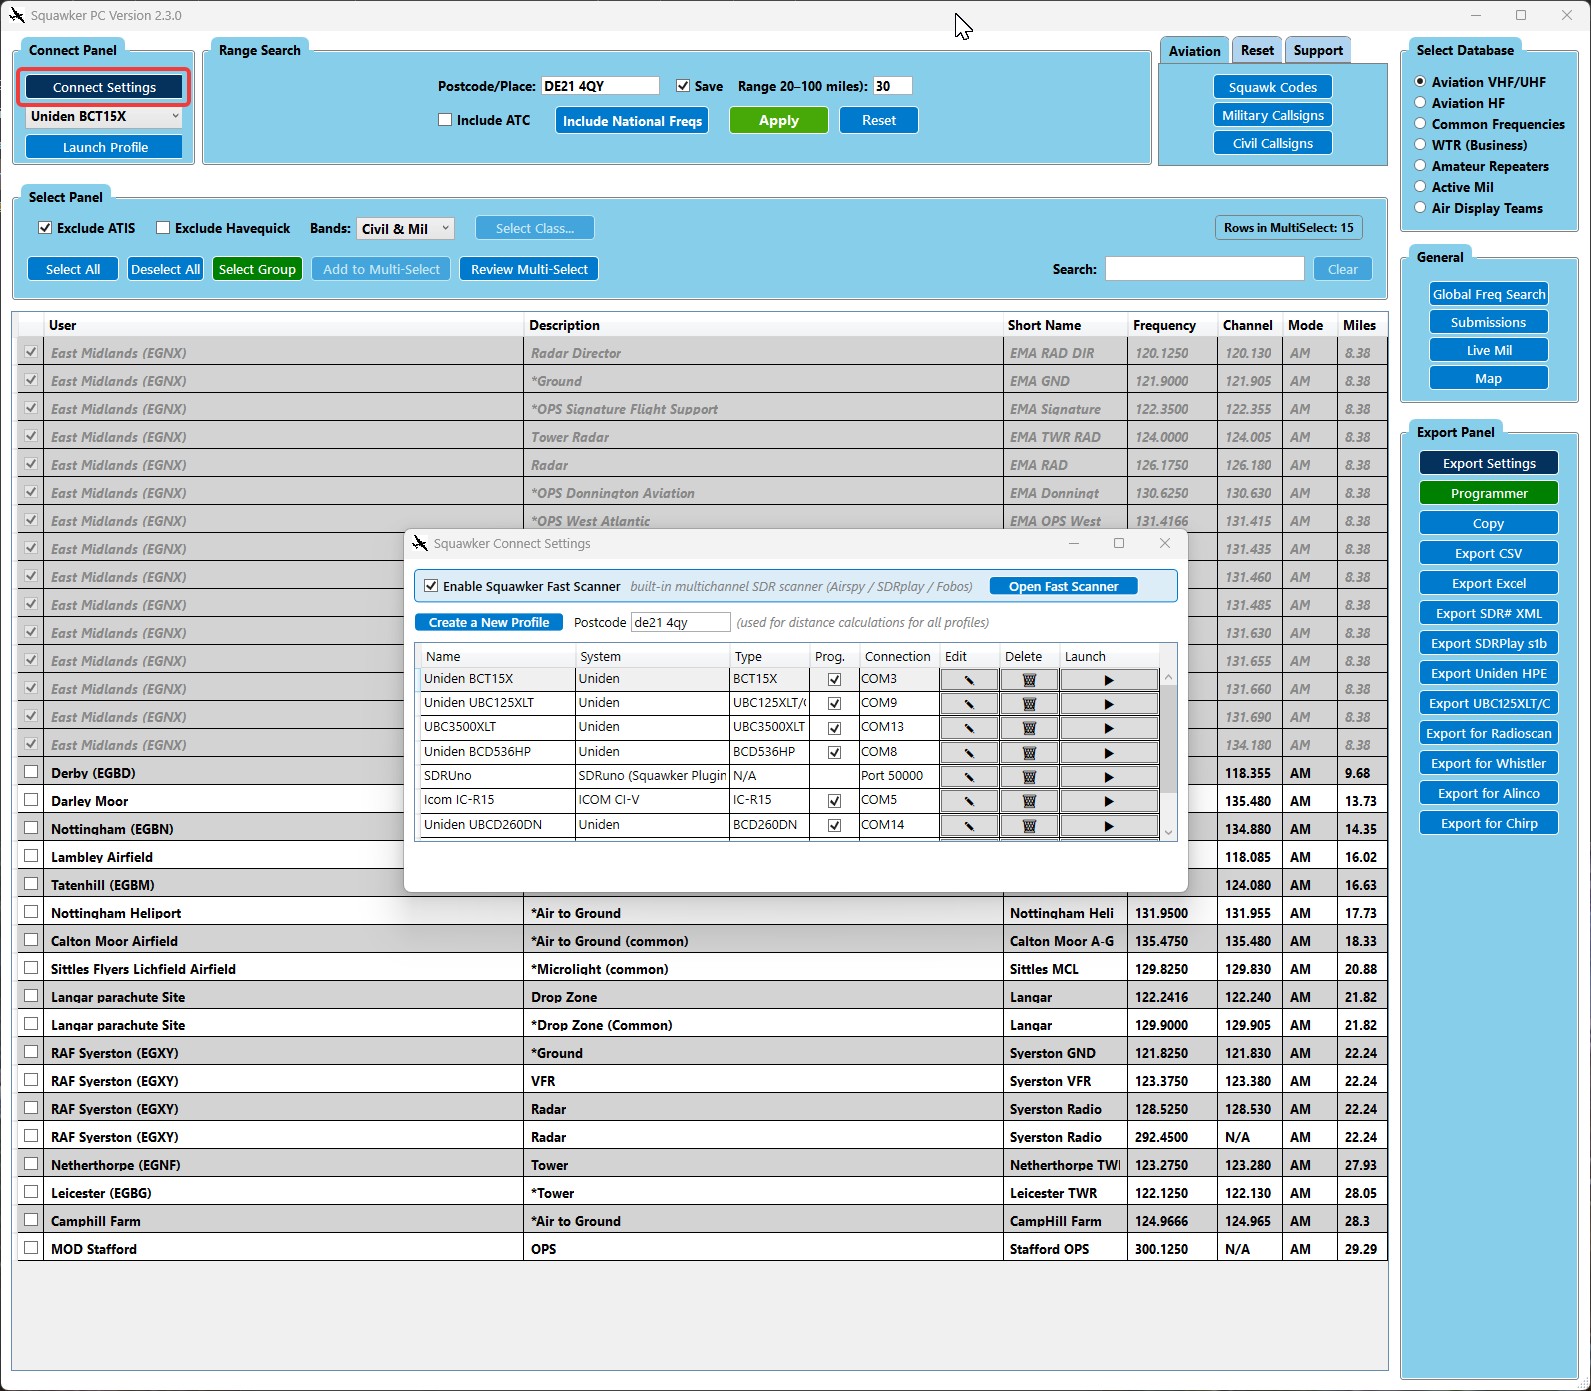Delete the SDRUno profile bin icon
Viewport: 1591px width, 1391px height.
click(x=1029, y=777)
